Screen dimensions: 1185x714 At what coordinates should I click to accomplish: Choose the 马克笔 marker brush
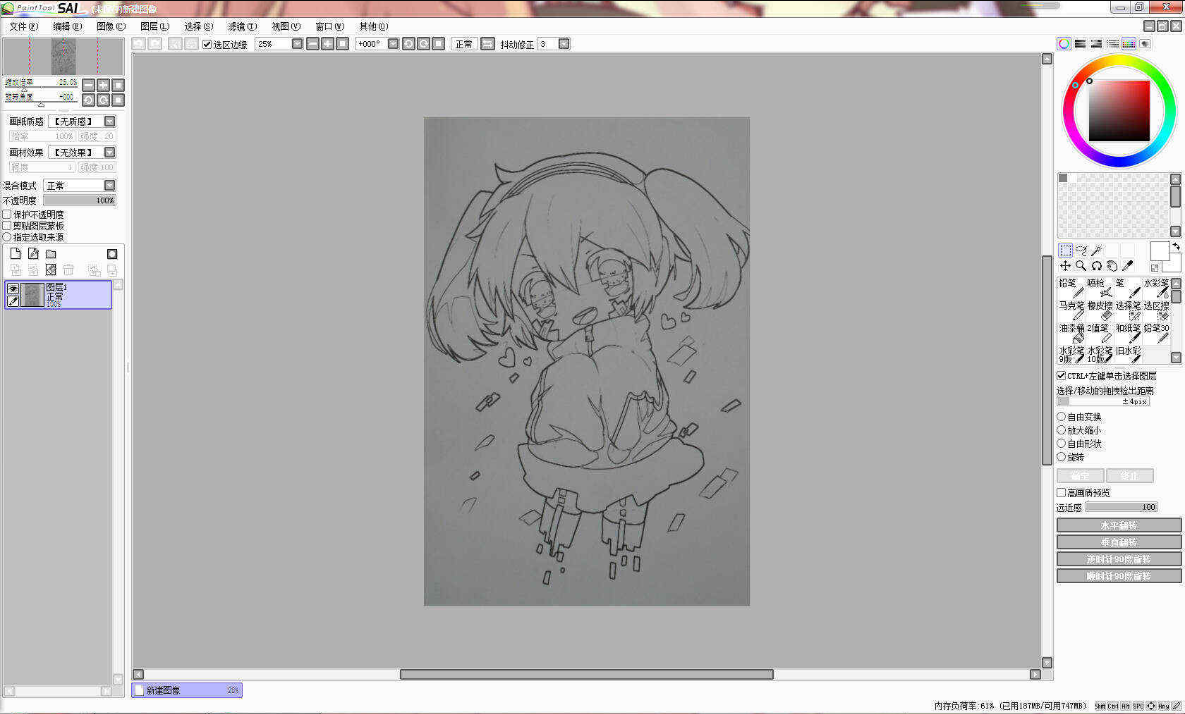(x=1071, y=310)
